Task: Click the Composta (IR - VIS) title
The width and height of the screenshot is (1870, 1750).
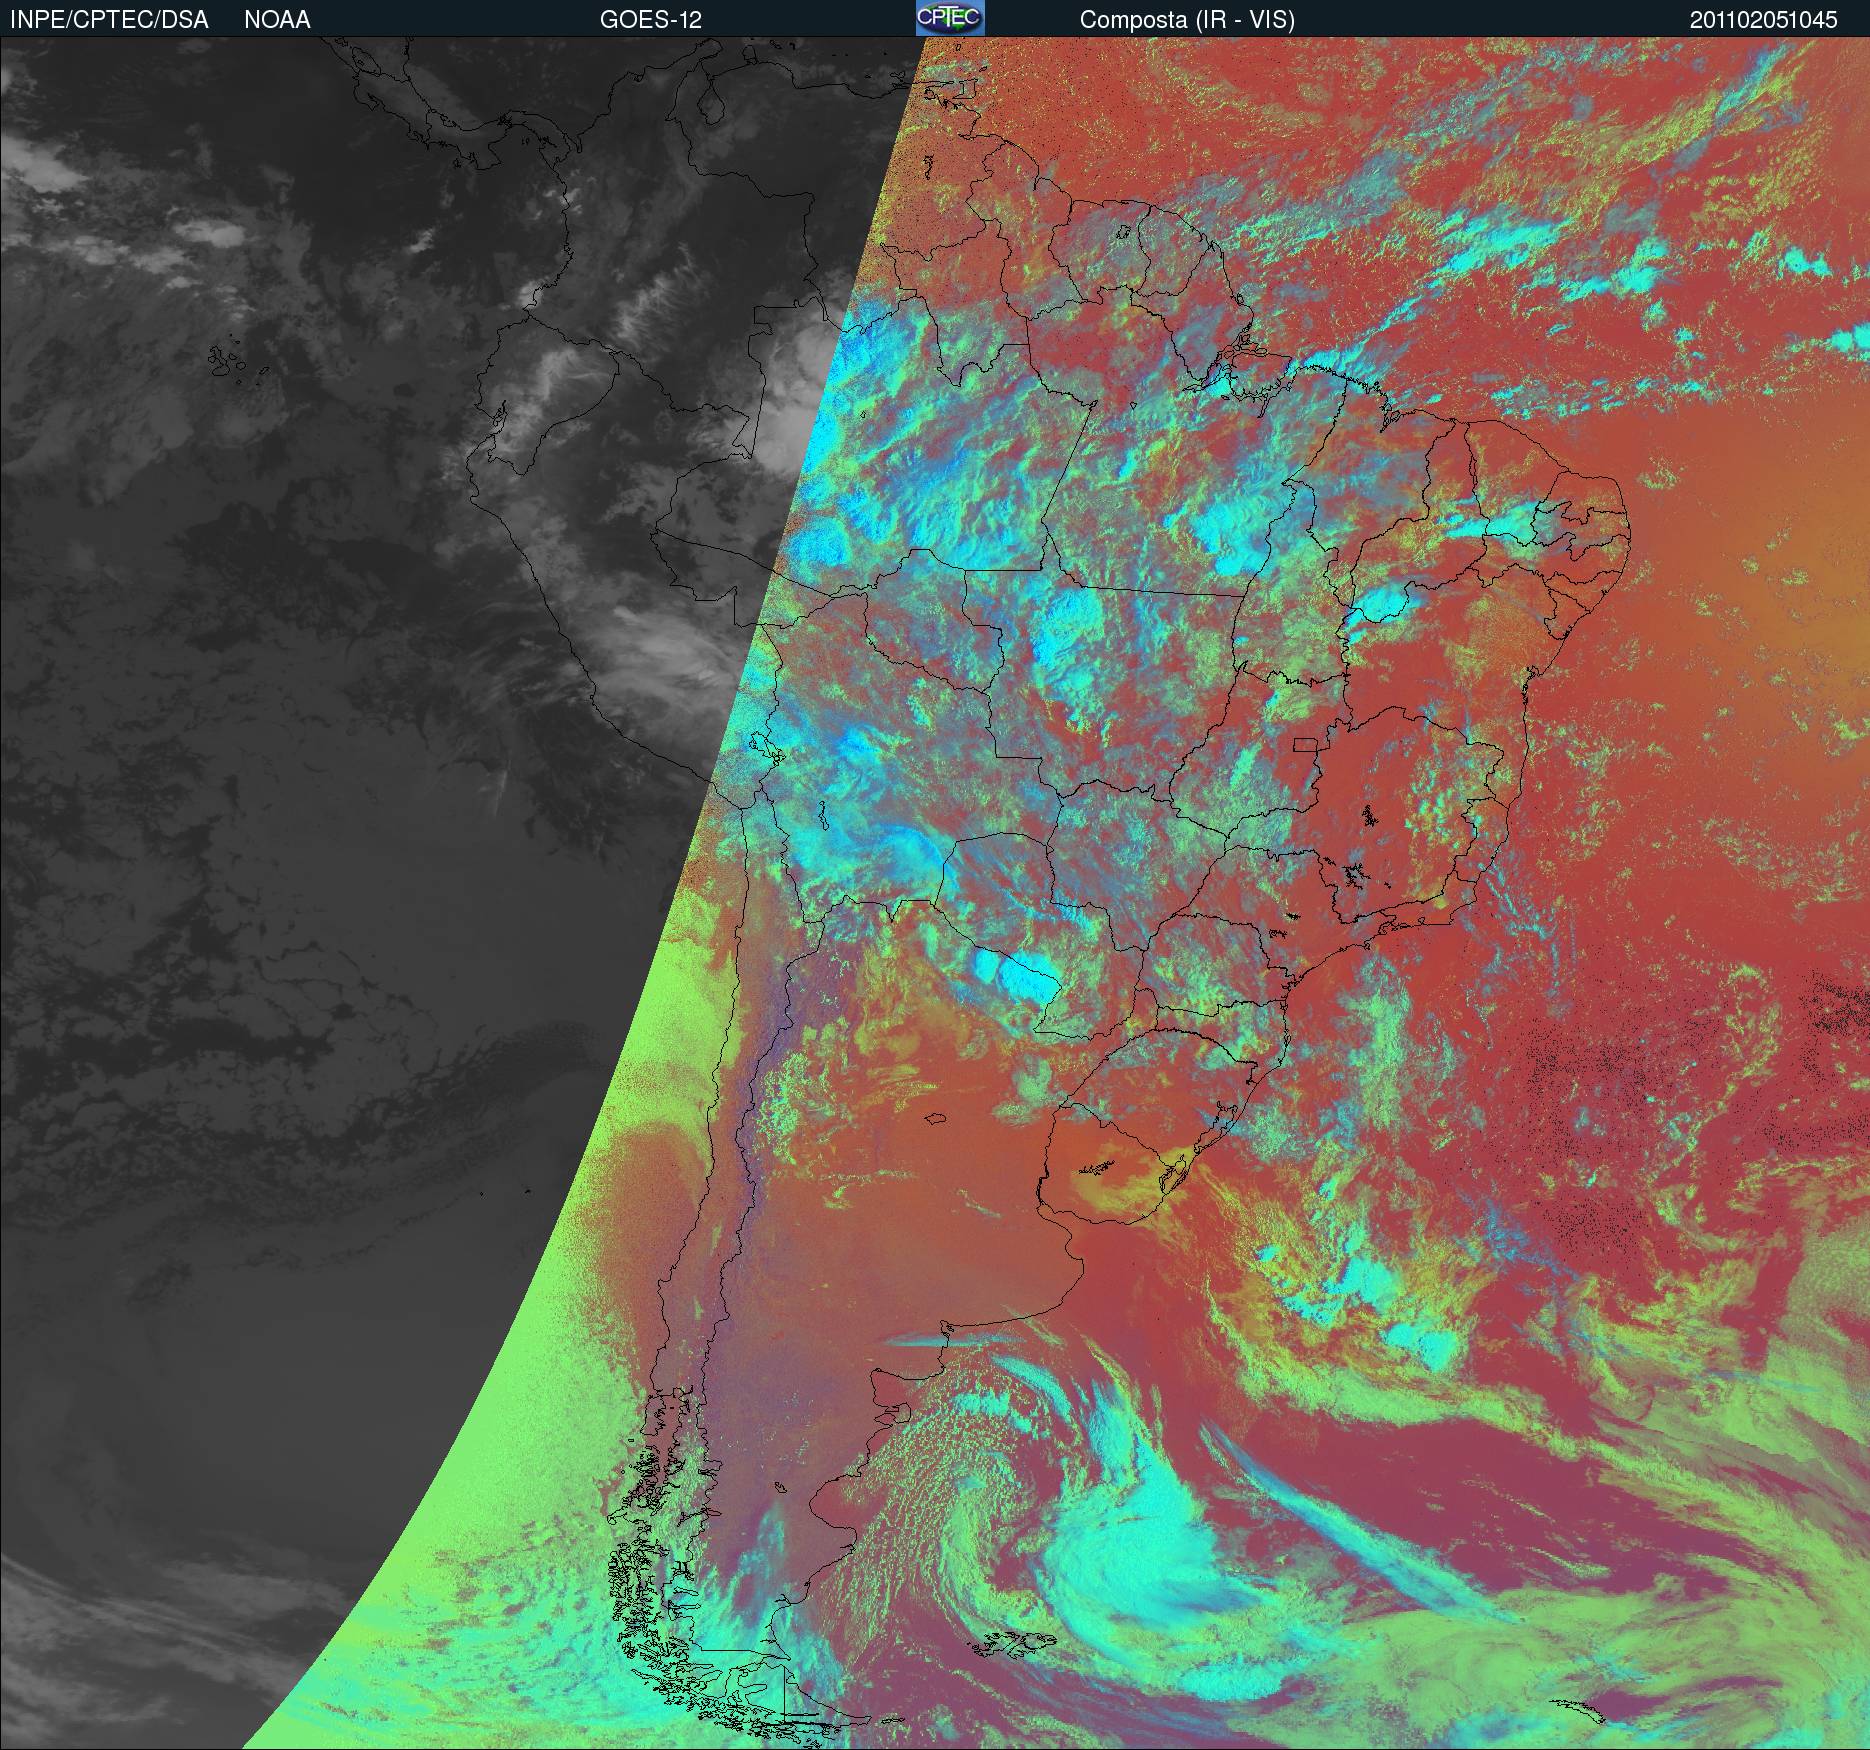Action: [1187, 20]
